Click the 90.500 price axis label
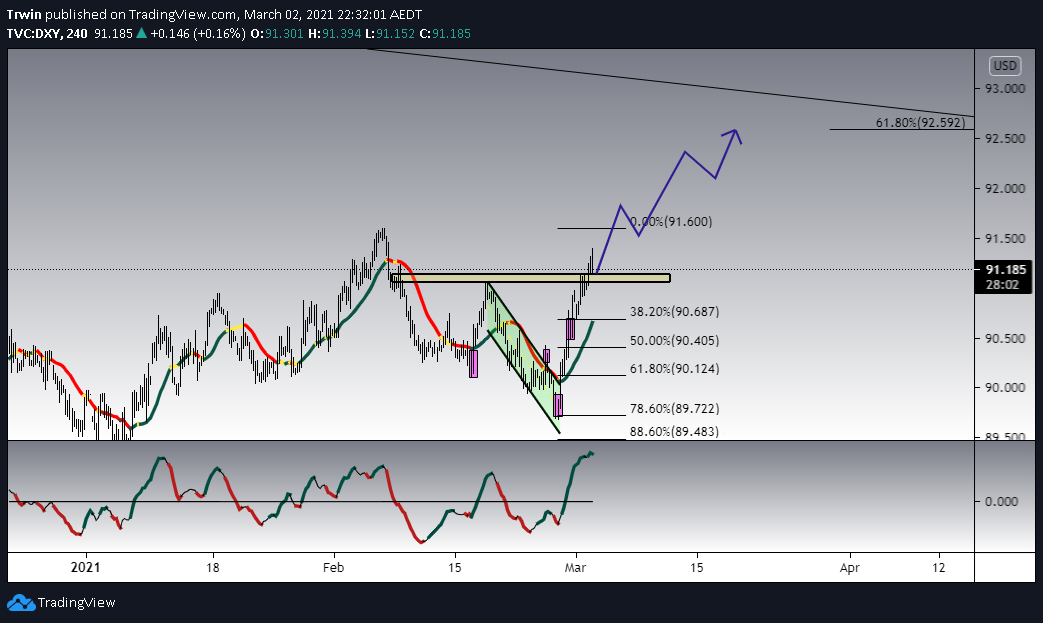This screenshot has height=623, width=1043. point(1005,338)
